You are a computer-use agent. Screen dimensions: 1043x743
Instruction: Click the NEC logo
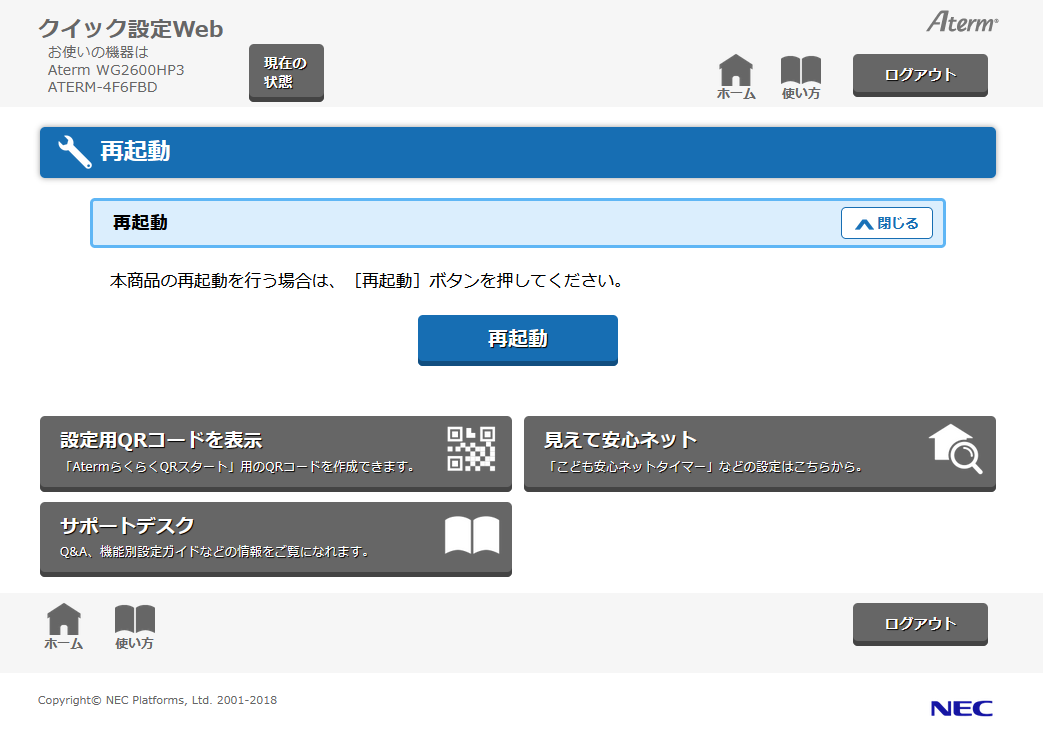pos(961,708)
